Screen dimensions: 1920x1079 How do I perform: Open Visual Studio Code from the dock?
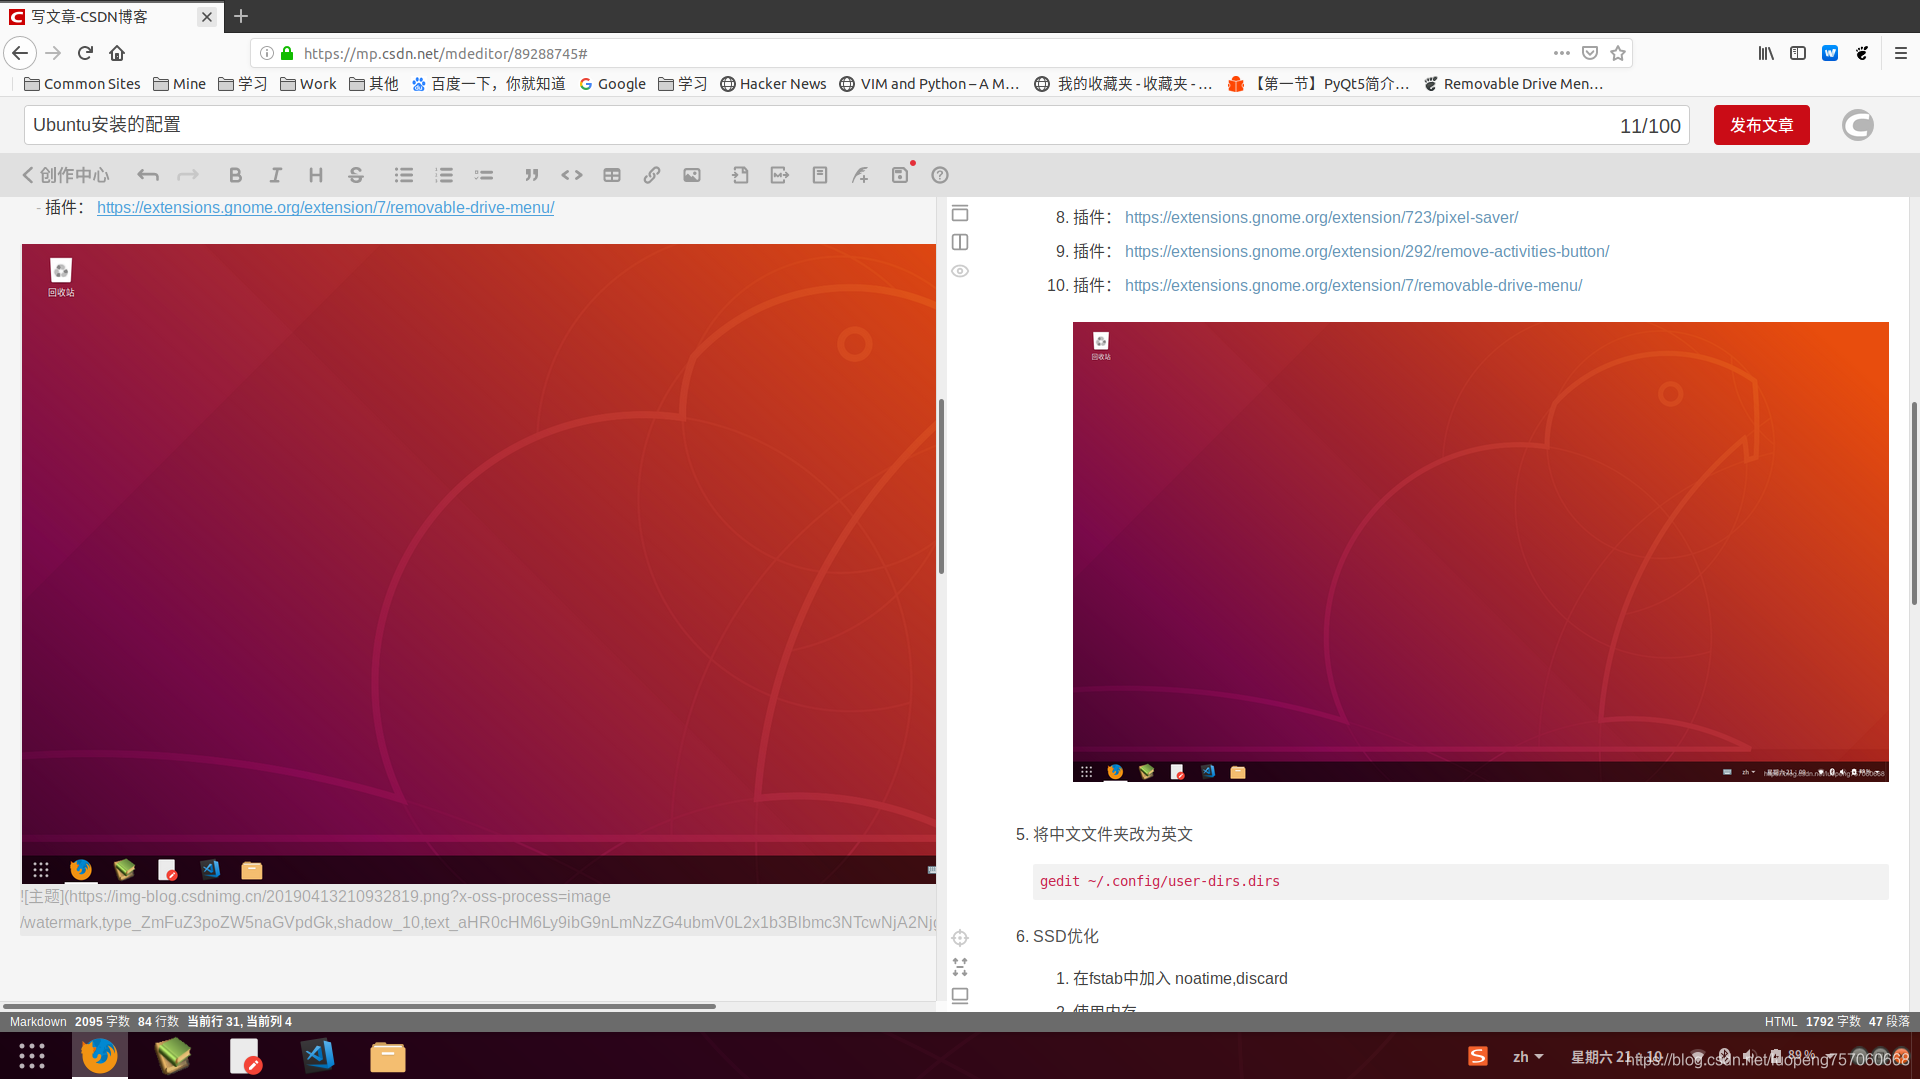click(317, 1056)
